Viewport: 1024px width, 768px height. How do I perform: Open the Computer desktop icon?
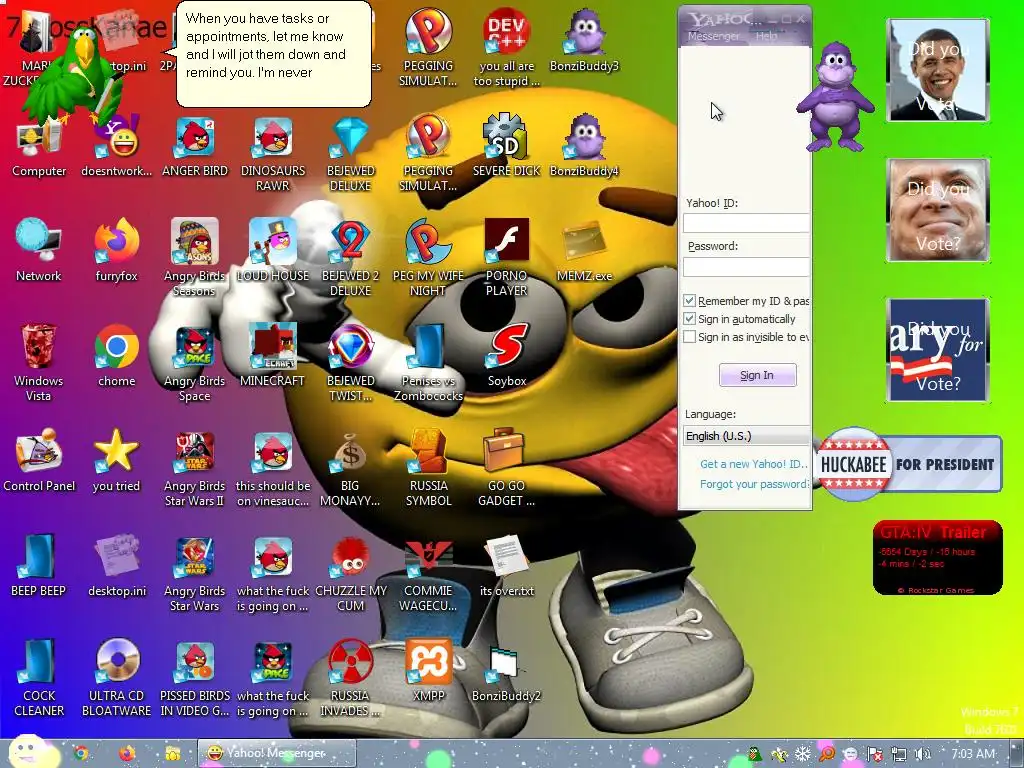[x=39, y=138]
